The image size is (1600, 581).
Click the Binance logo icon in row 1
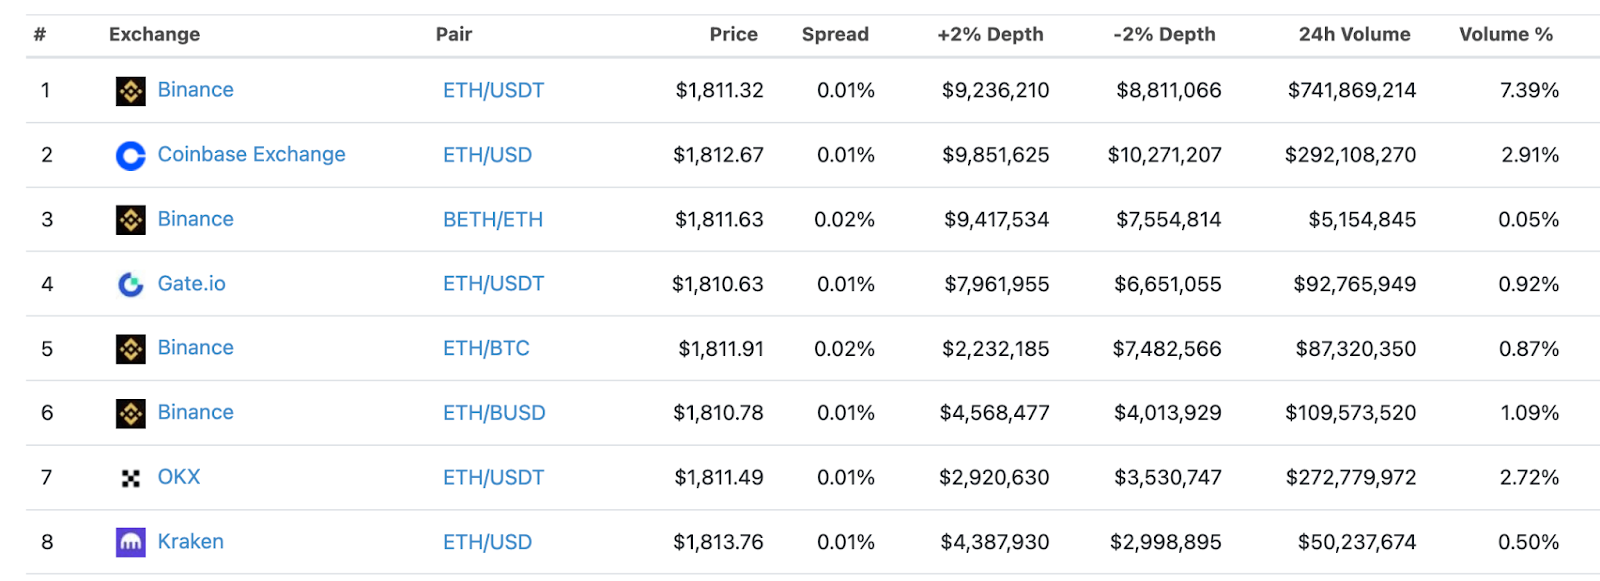click(x=130, y=91)
